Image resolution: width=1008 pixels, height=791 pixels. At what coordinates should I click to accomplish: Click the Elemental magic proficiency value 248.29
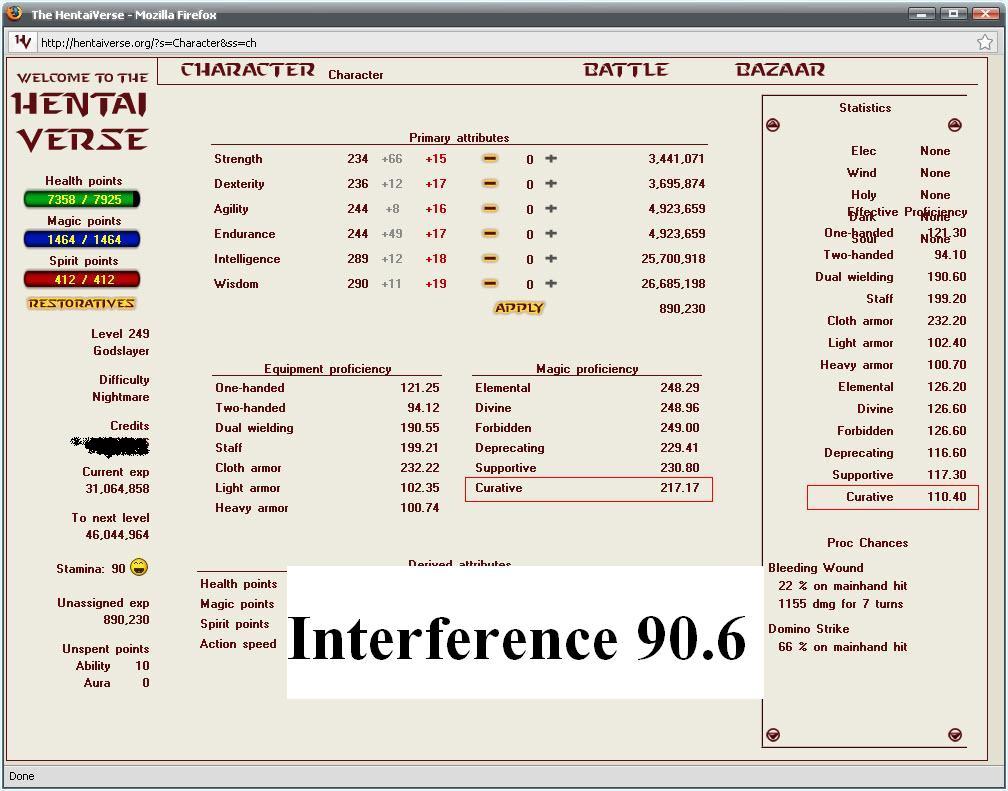tap(680, 388)
